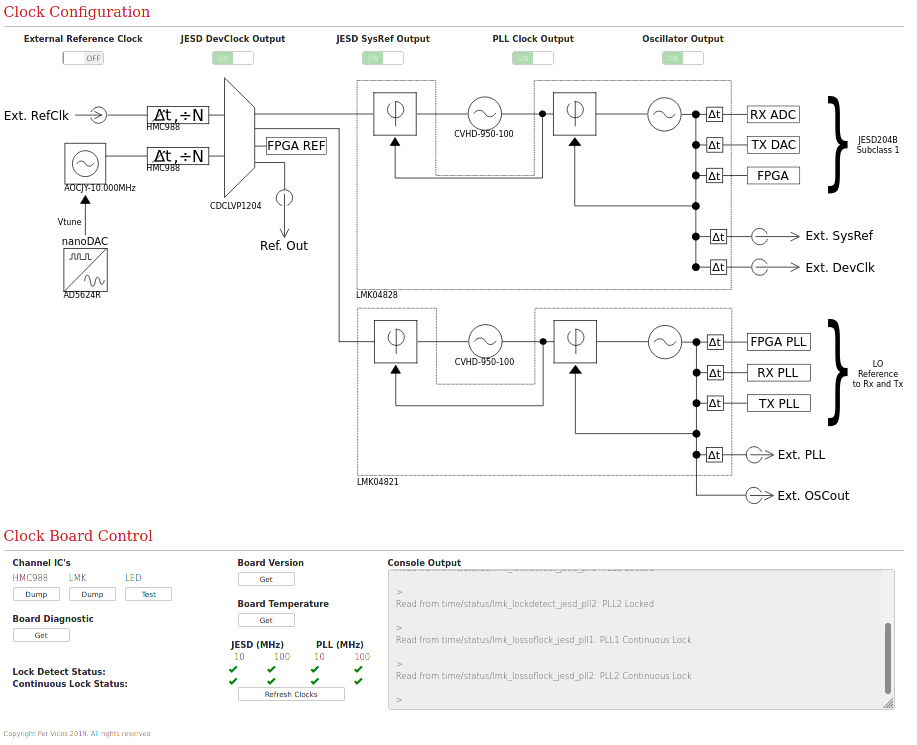Click the CDCLVP1204 multiplexer shape
Image resolution: width=917 pixels, height=745 pixels.
pyautogui.click(x=240, y=138)
